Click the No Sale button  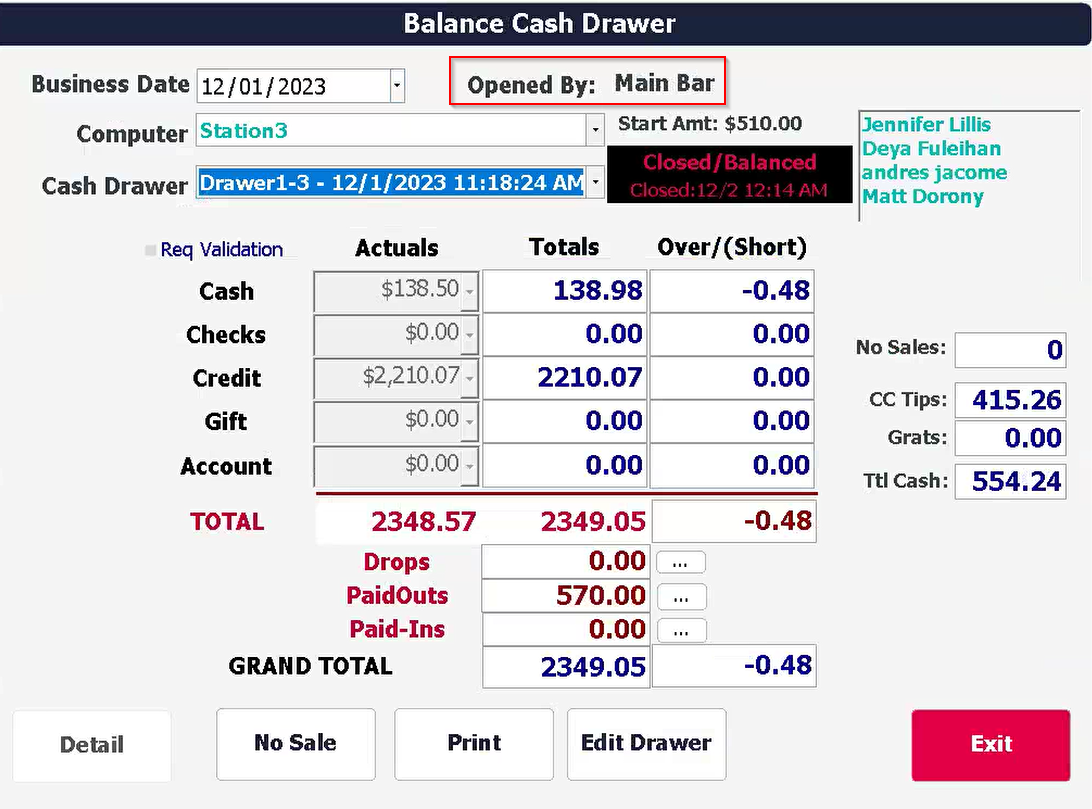pos(295,744)
